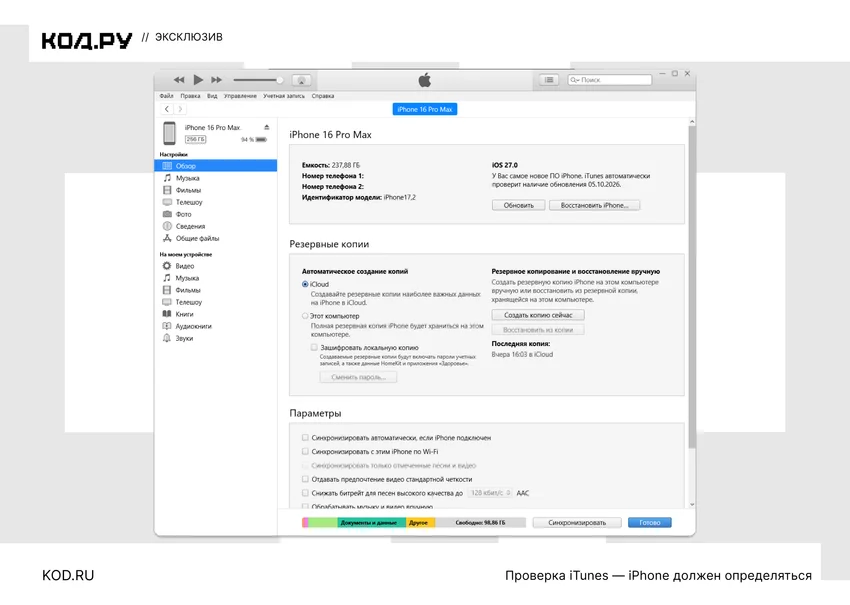Check sync only checked songs and videos
The height and width of the screenshot is (605, 850).
pyautogui.click(x=305, y=465)
